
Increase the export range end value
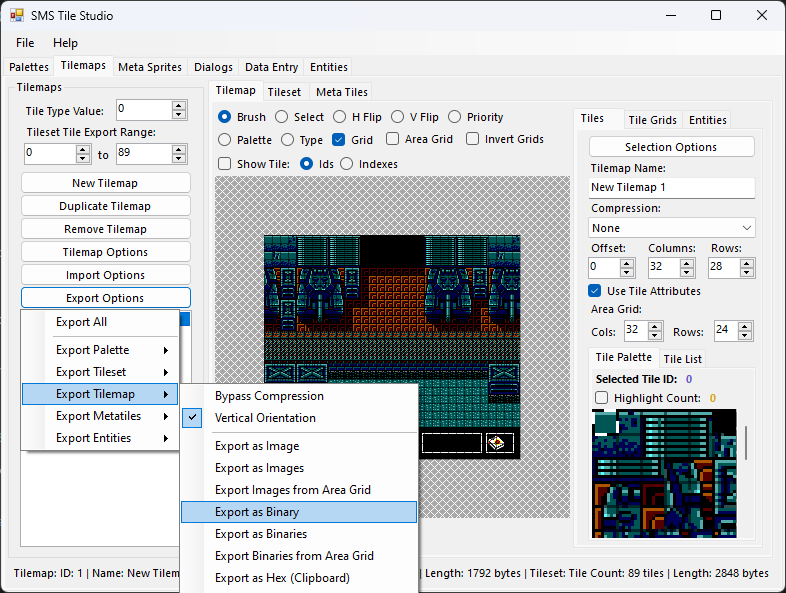(x=178, y=149)
